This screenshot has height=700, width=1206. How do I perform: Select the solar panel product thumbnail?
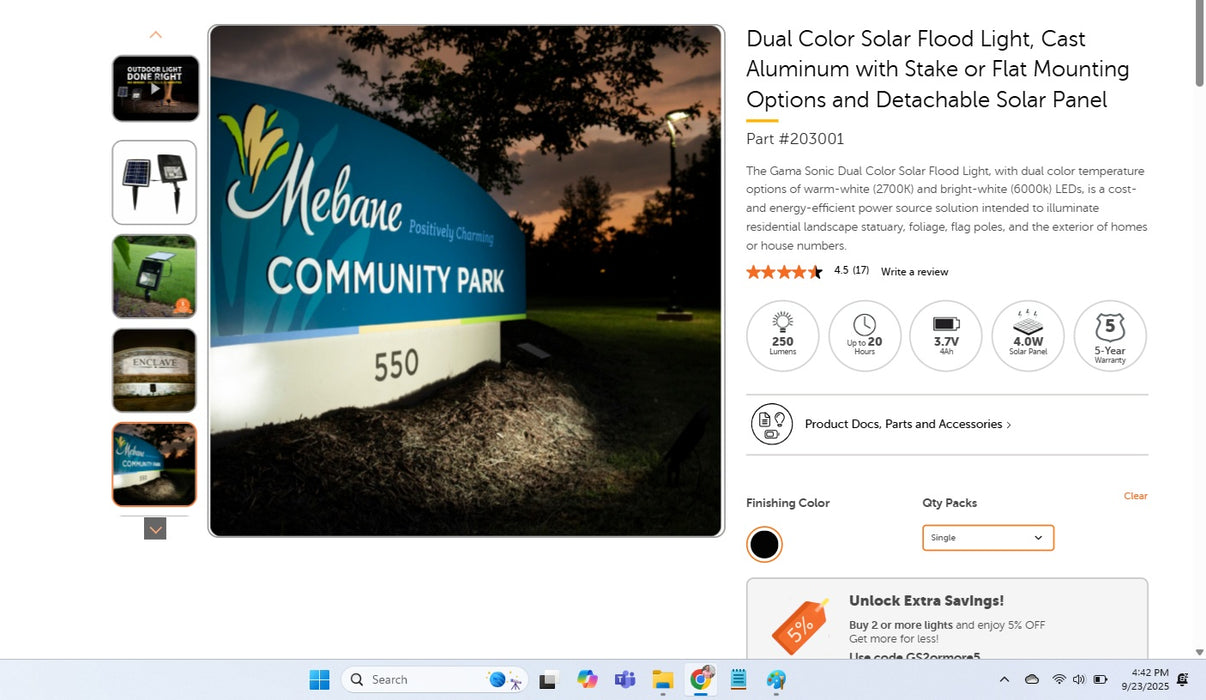(155, 182)
